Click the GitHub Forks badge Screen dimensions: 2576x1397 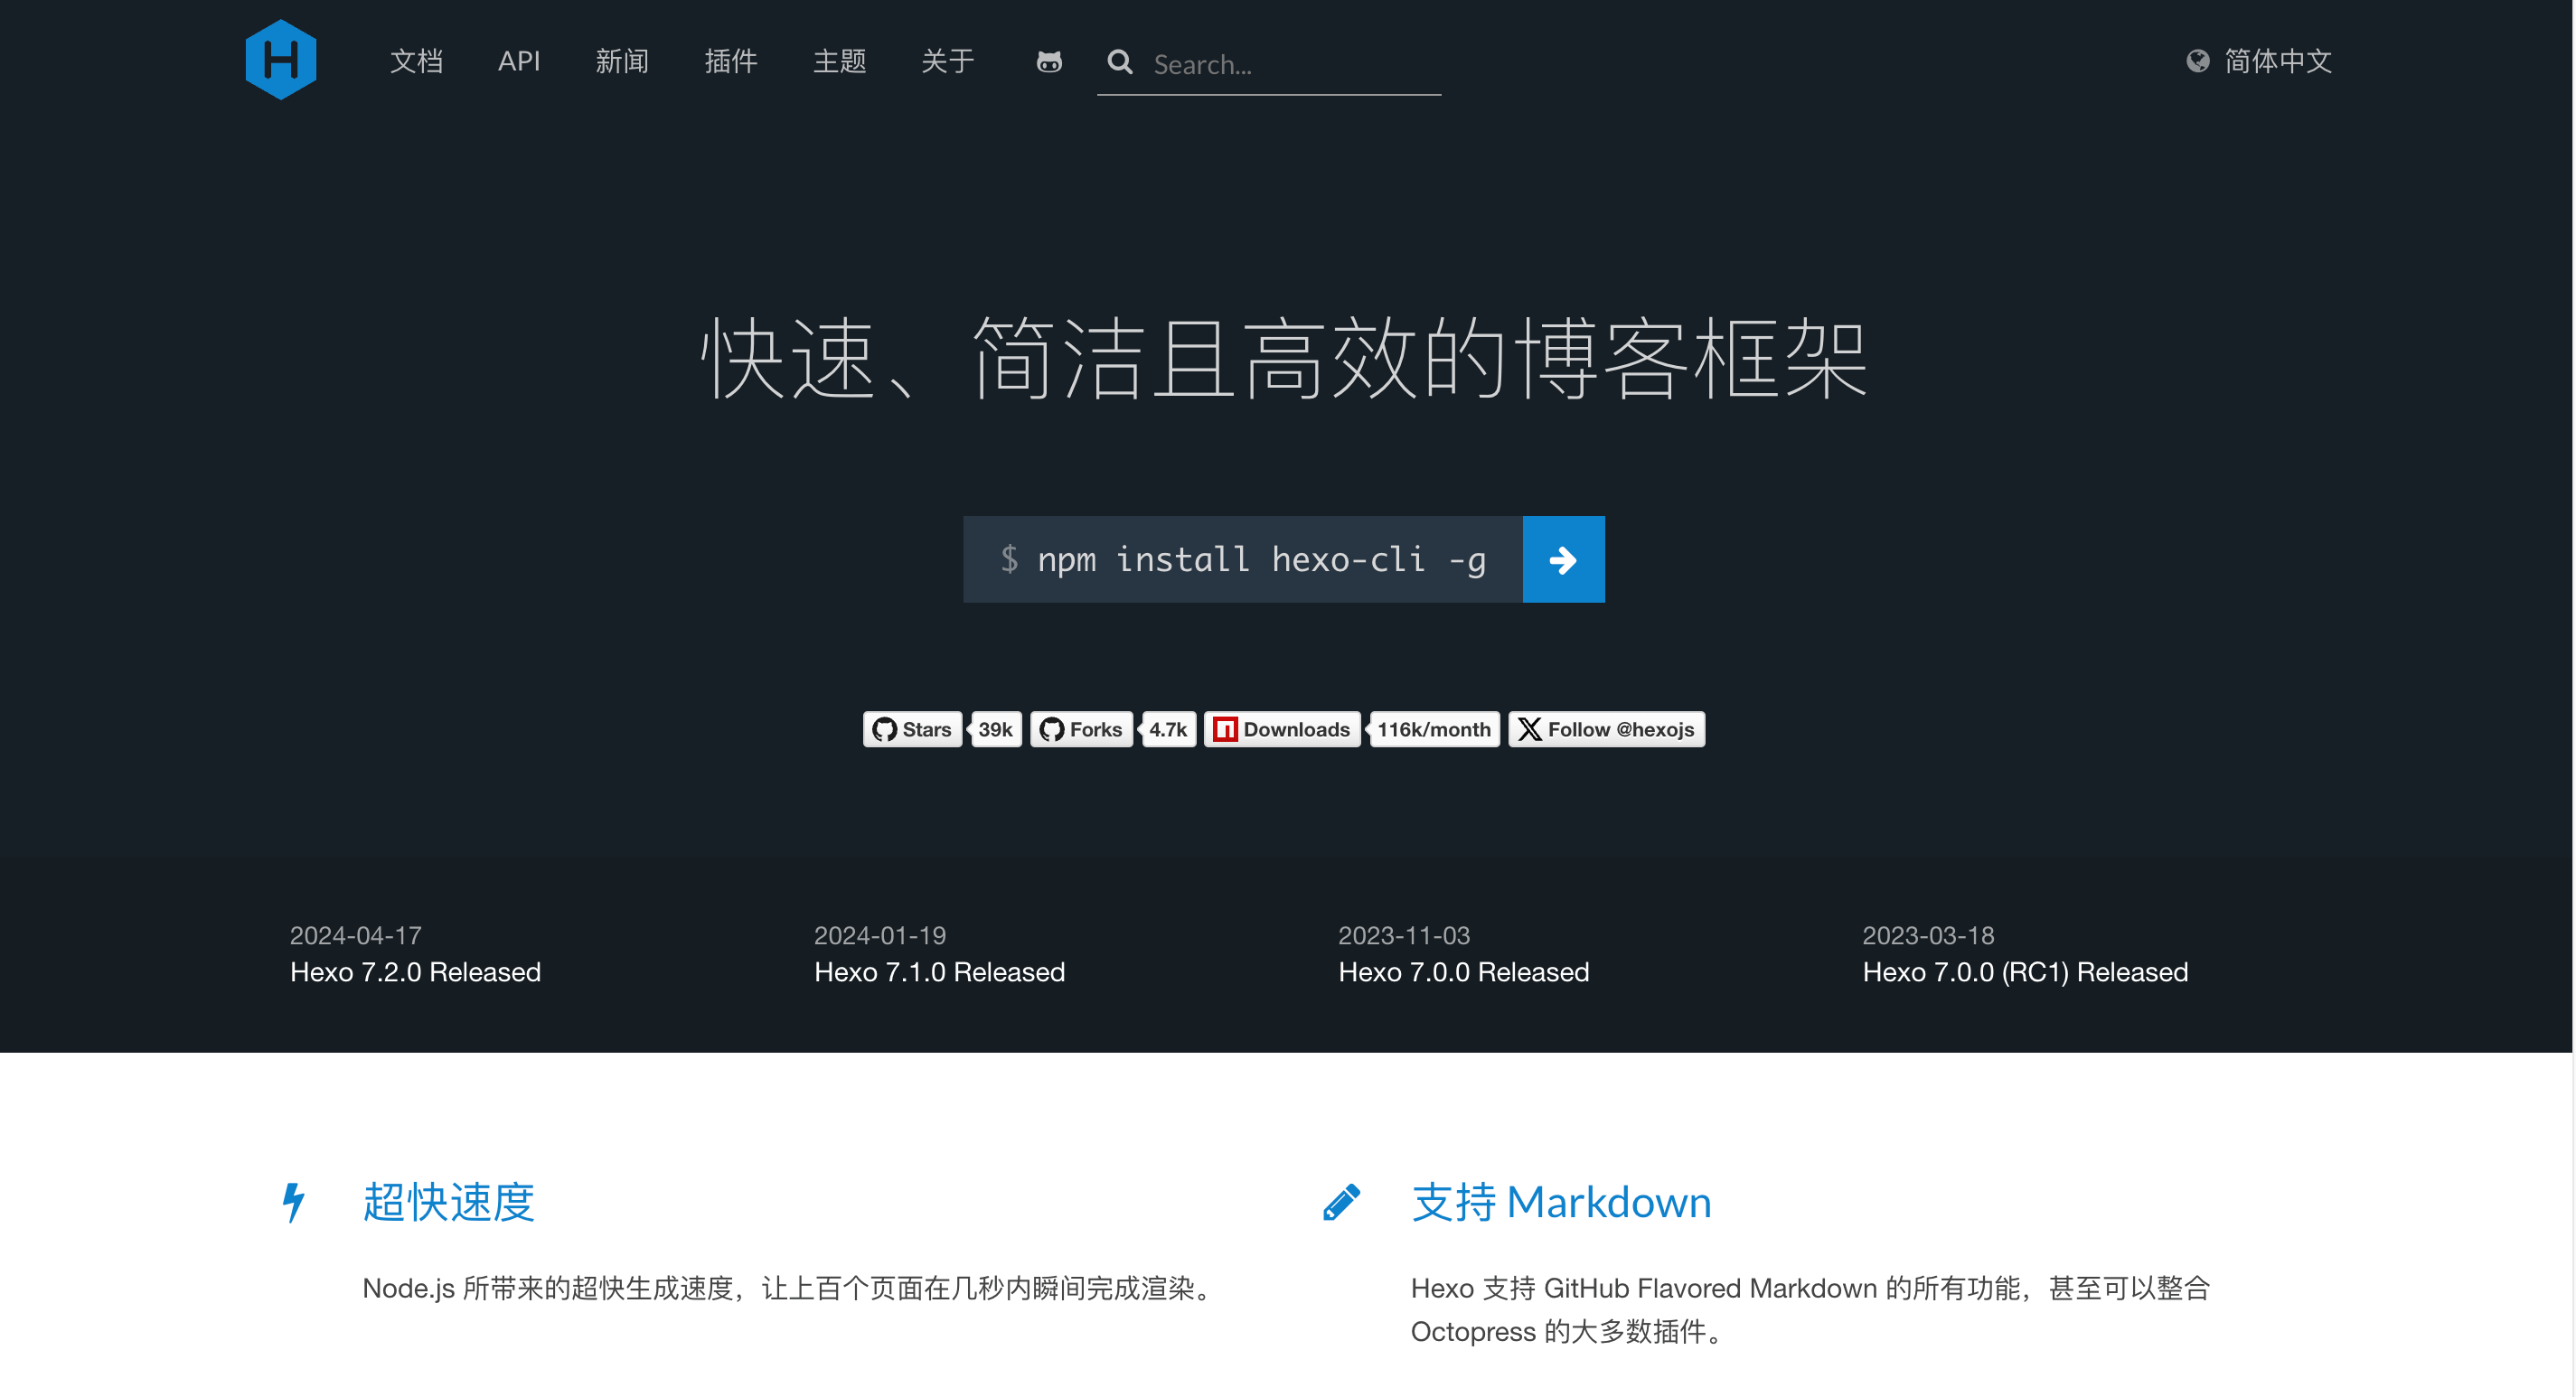(1081, 729)
